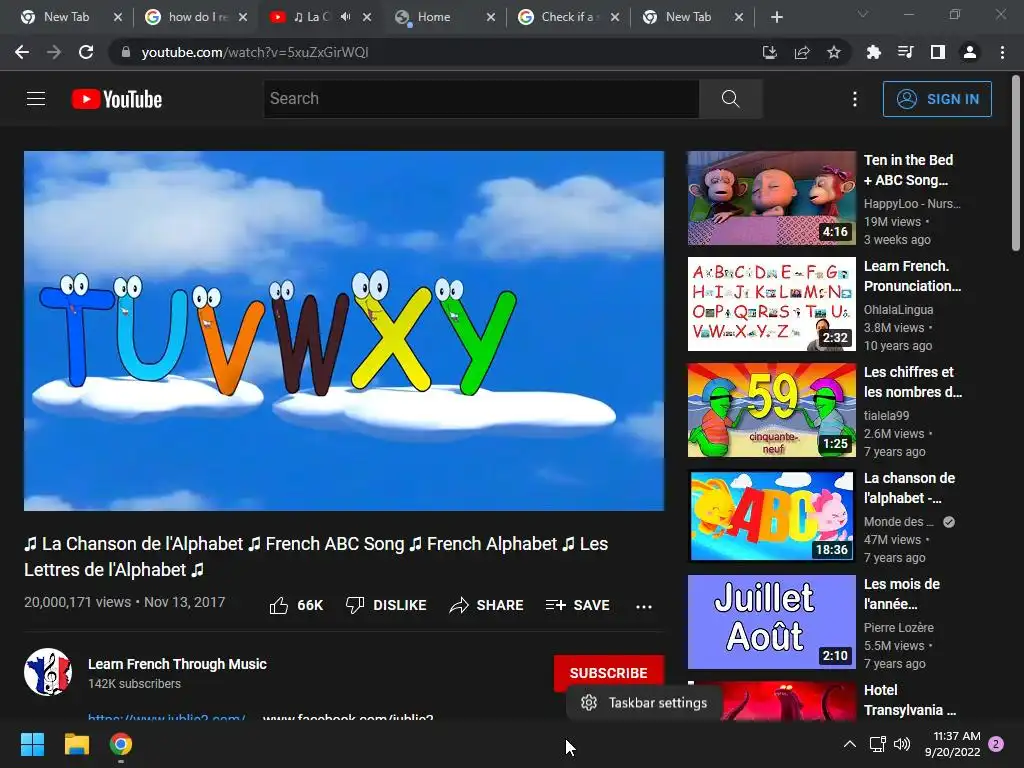Click the address bar URL
This screenshot has width=1024, height=768.
click(255, 52)
